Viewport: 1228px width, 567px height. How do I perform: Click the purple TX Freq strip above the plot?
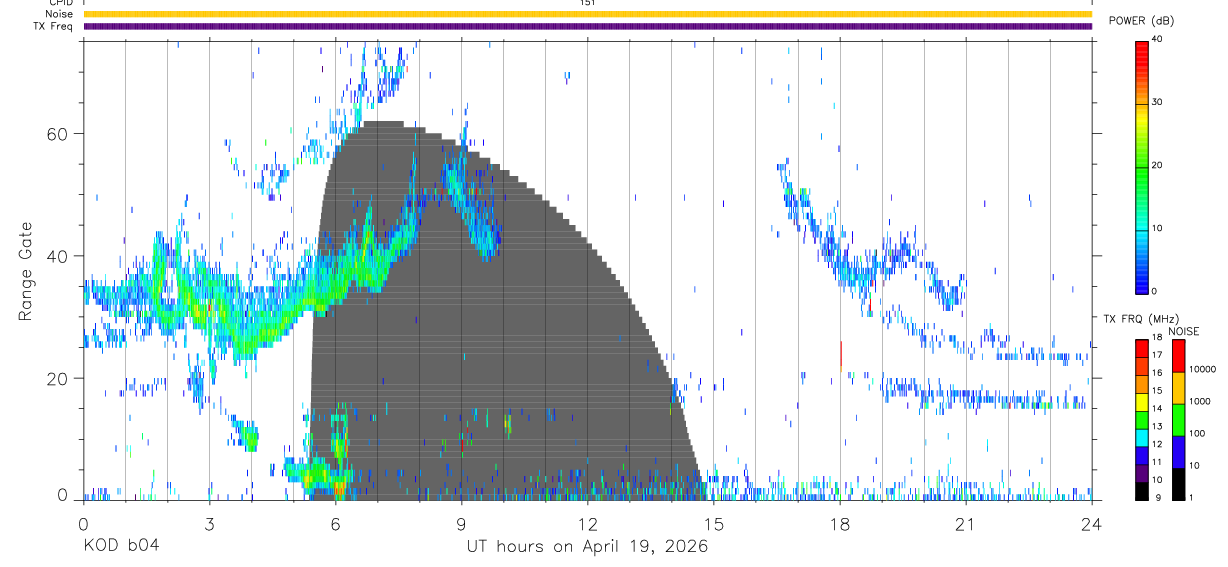(587, 26)
